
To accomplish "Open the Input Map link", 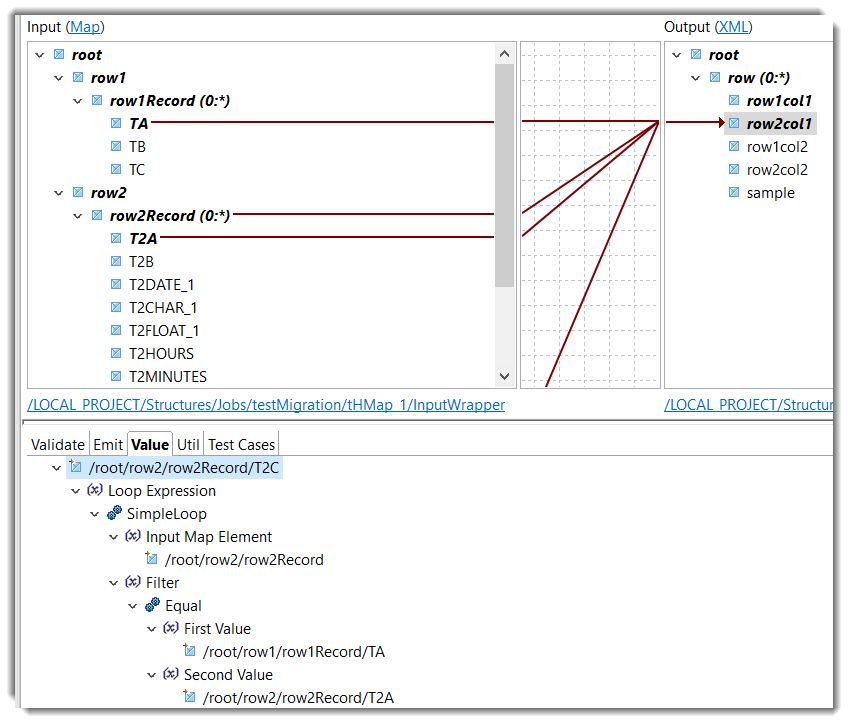I will 84,27.
